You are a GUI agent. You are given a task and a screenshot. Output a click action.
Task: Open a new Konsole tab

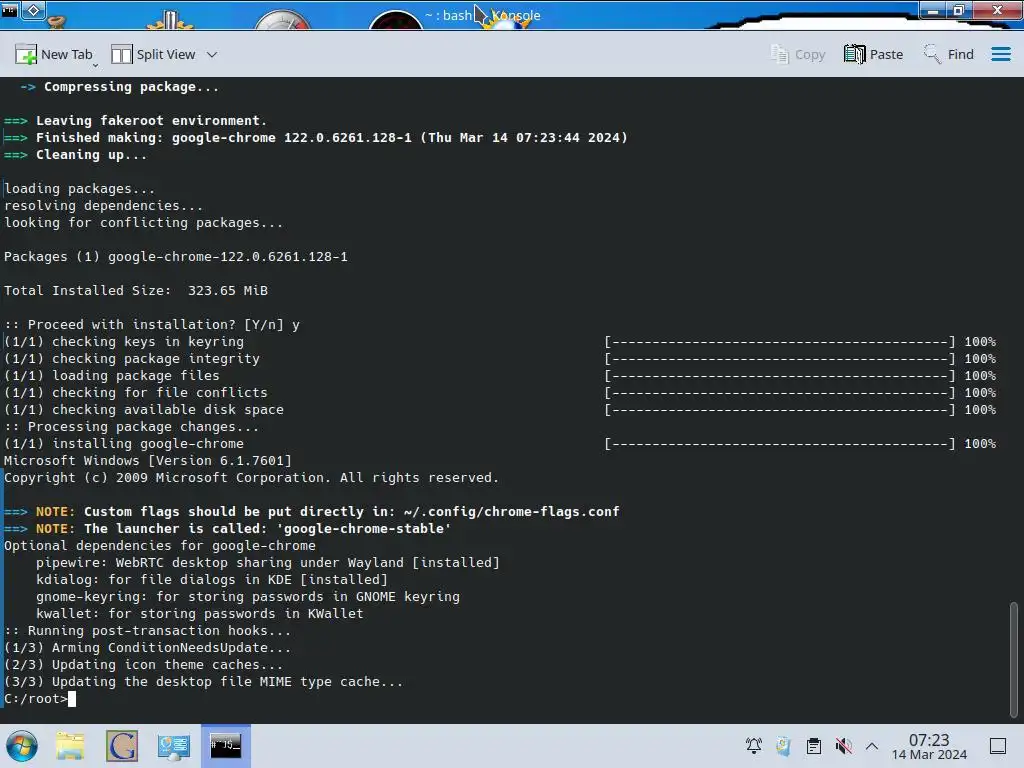pos(54,55)
